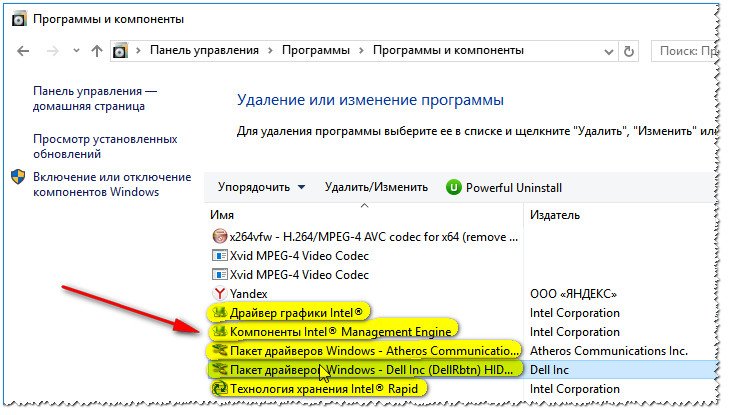Click Удалить/Изменить in the toolbar

point(376,187)
